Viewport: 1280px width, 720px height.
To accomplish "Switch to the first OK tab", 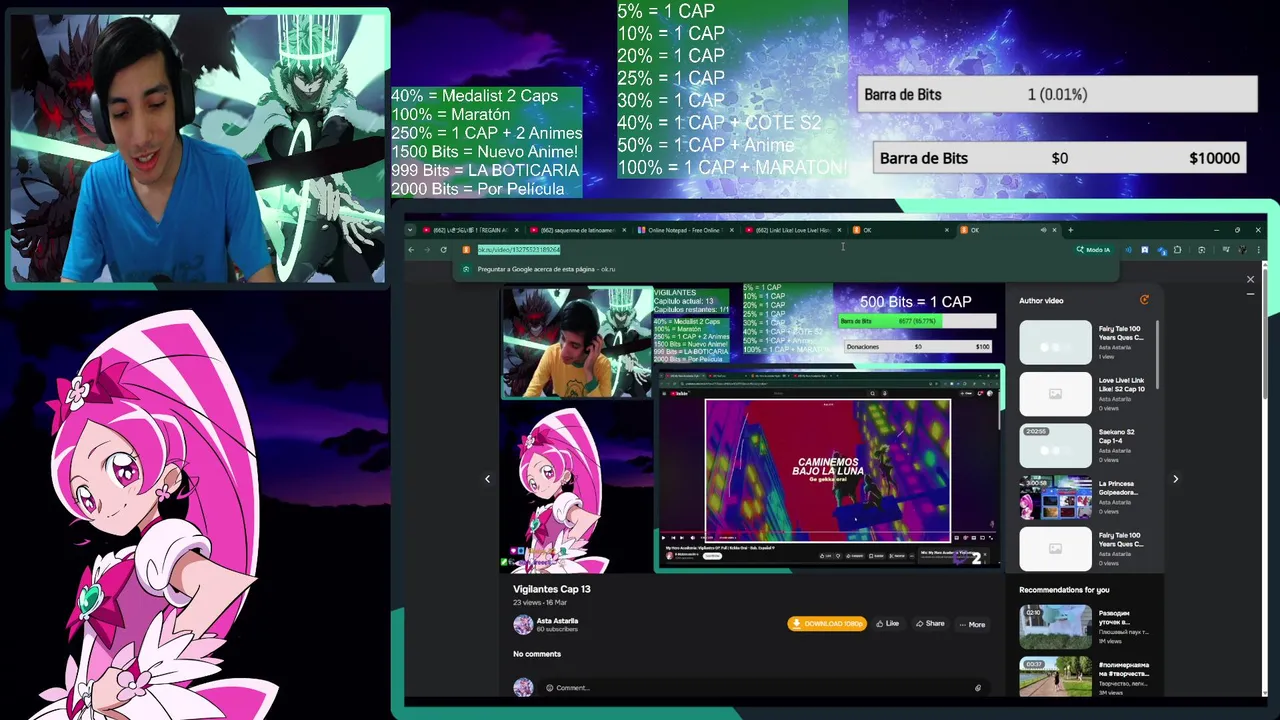I will click(900, 230).
